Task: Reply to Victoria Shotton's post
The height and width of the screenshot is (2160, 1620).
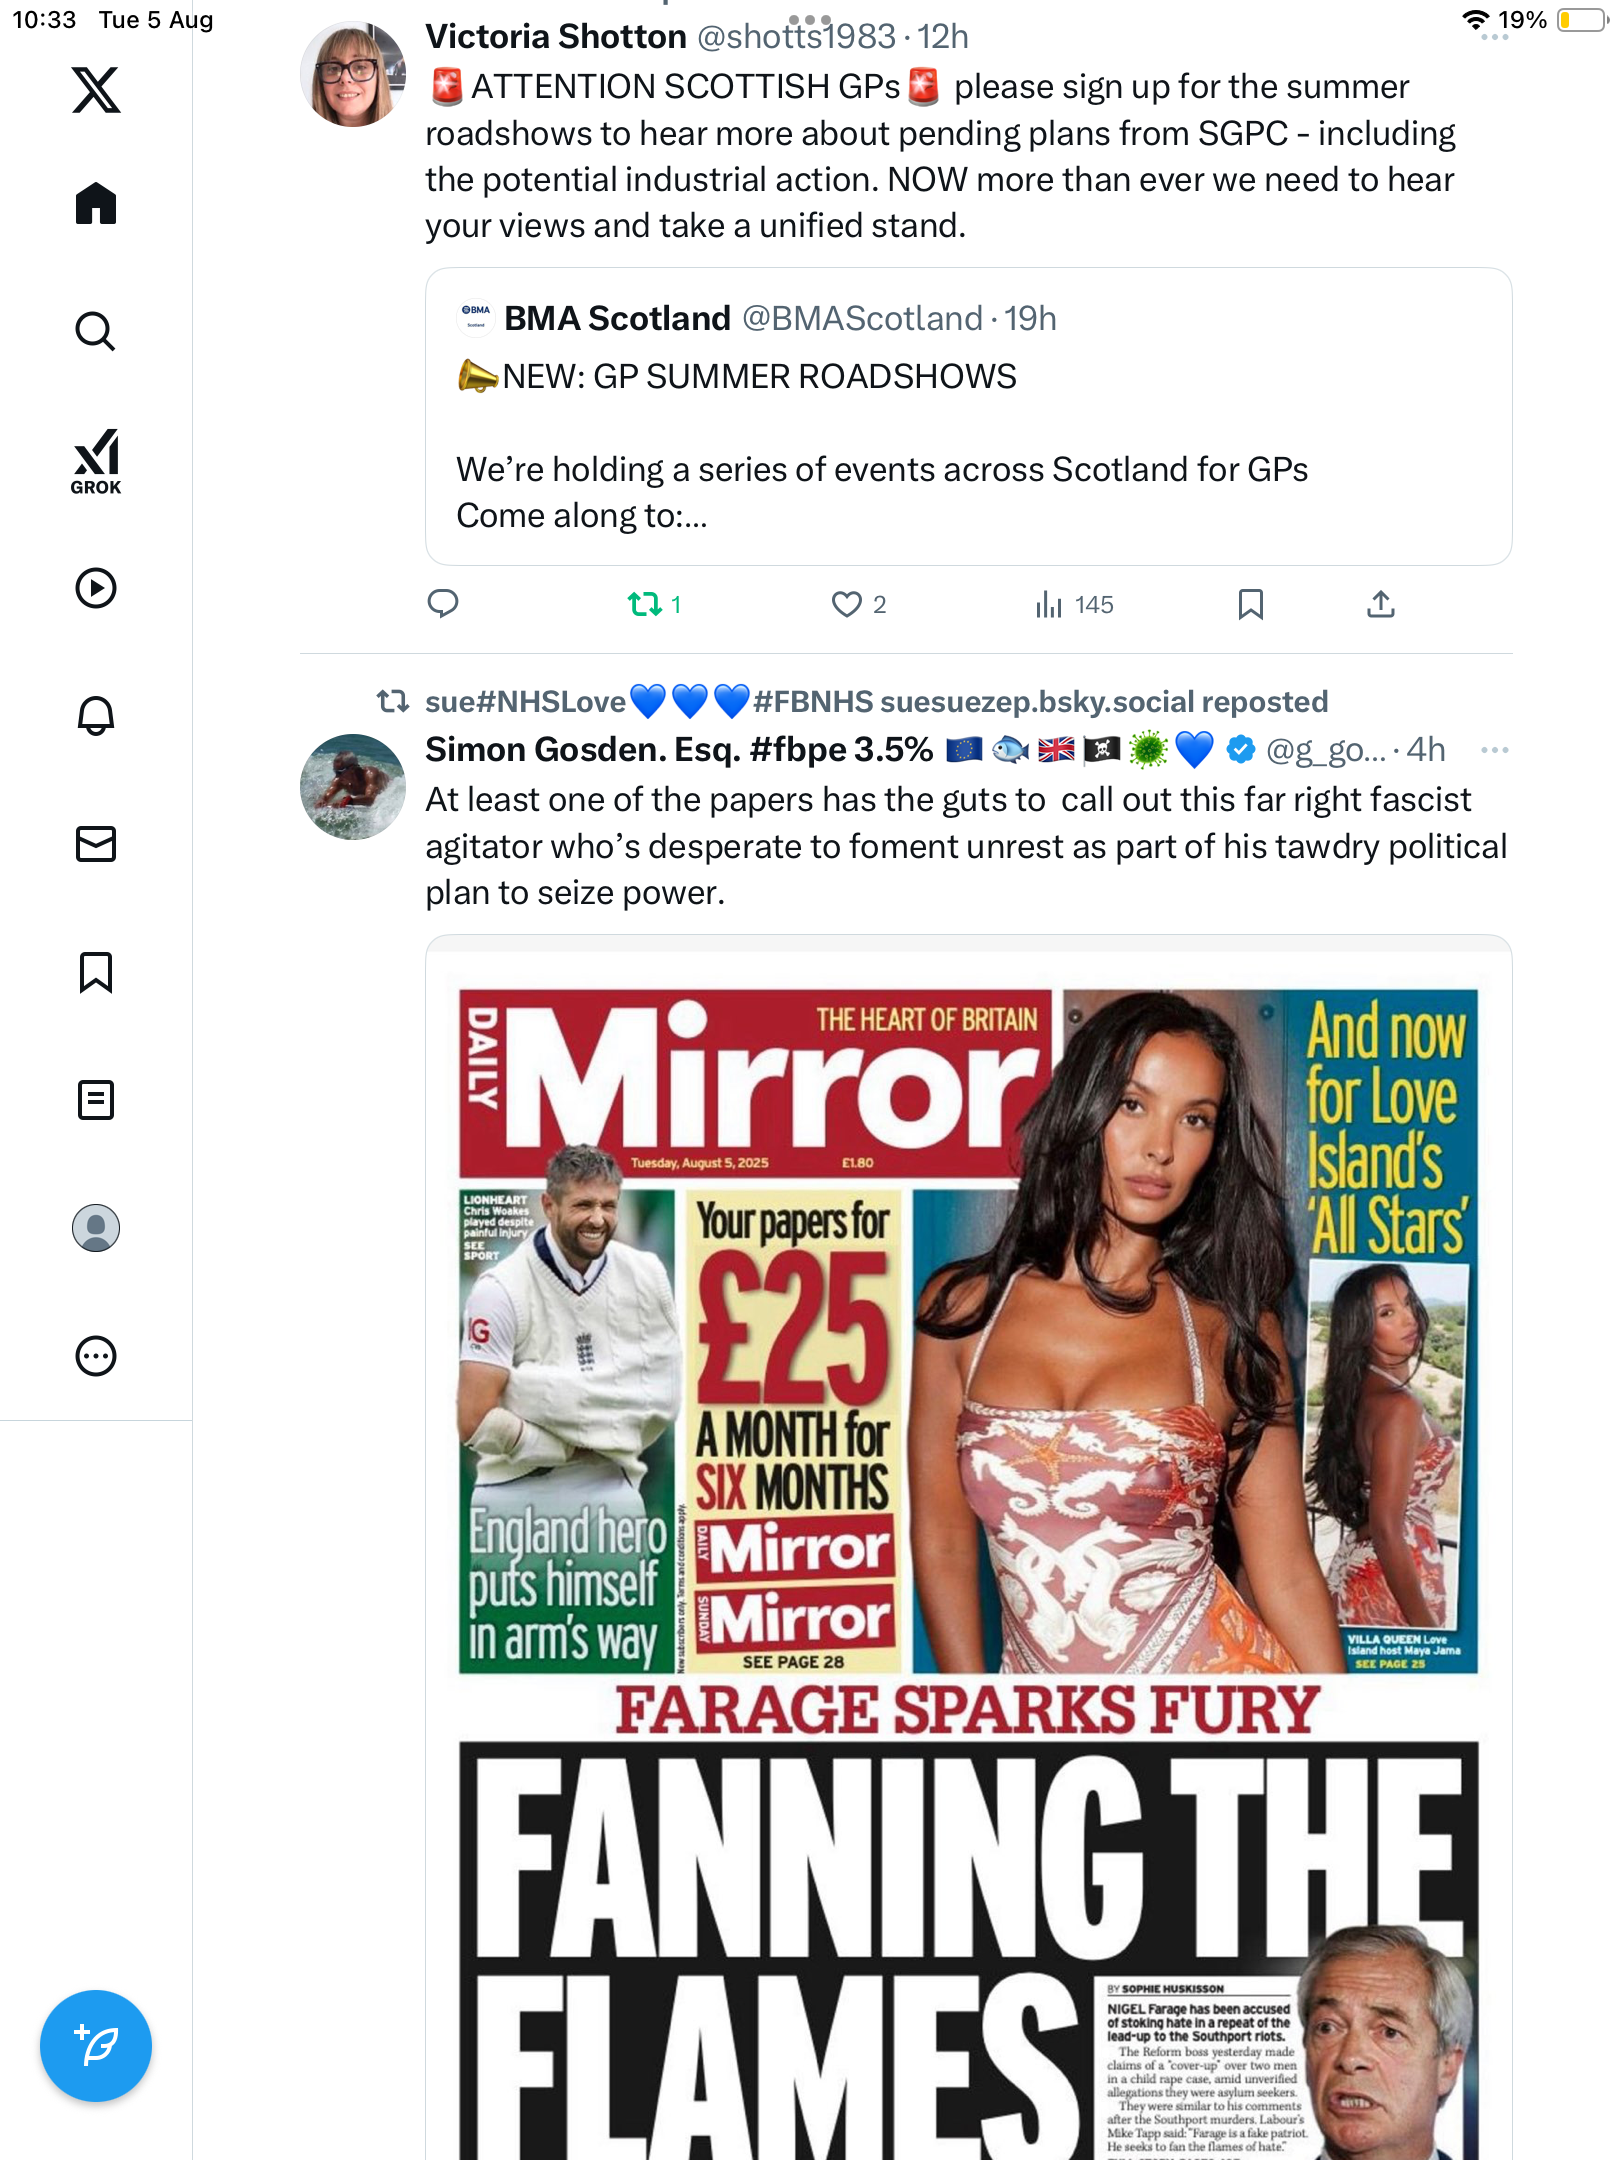Action: pos(443,604)
